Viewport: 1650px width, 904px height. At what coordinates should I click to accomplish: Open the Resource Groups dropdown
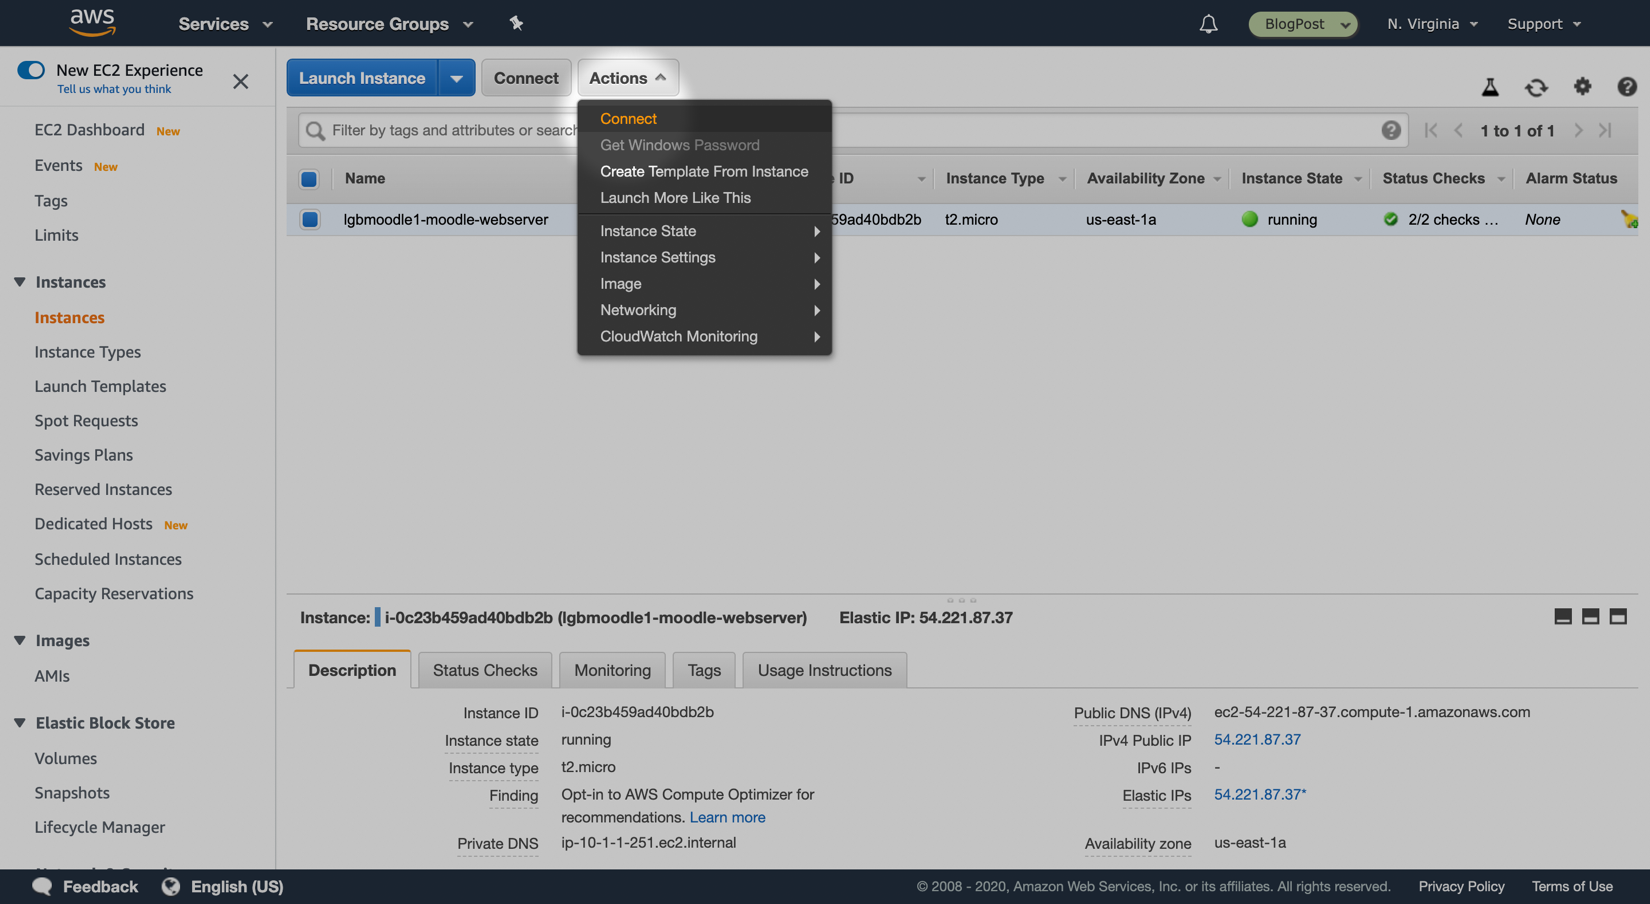(x=389, y=24)
